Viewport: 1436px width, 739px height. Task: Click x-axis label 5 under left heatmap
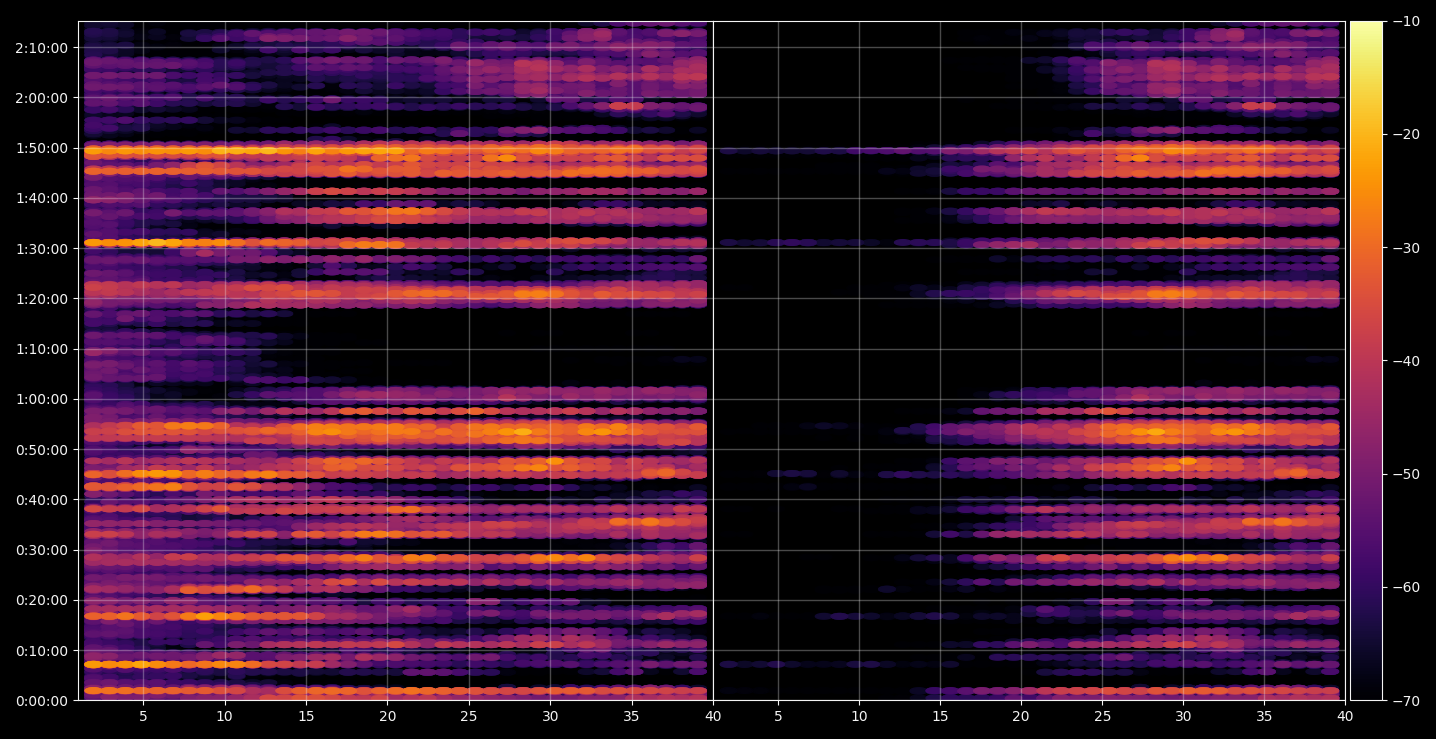pyautogui.click(x=143, y=717)
